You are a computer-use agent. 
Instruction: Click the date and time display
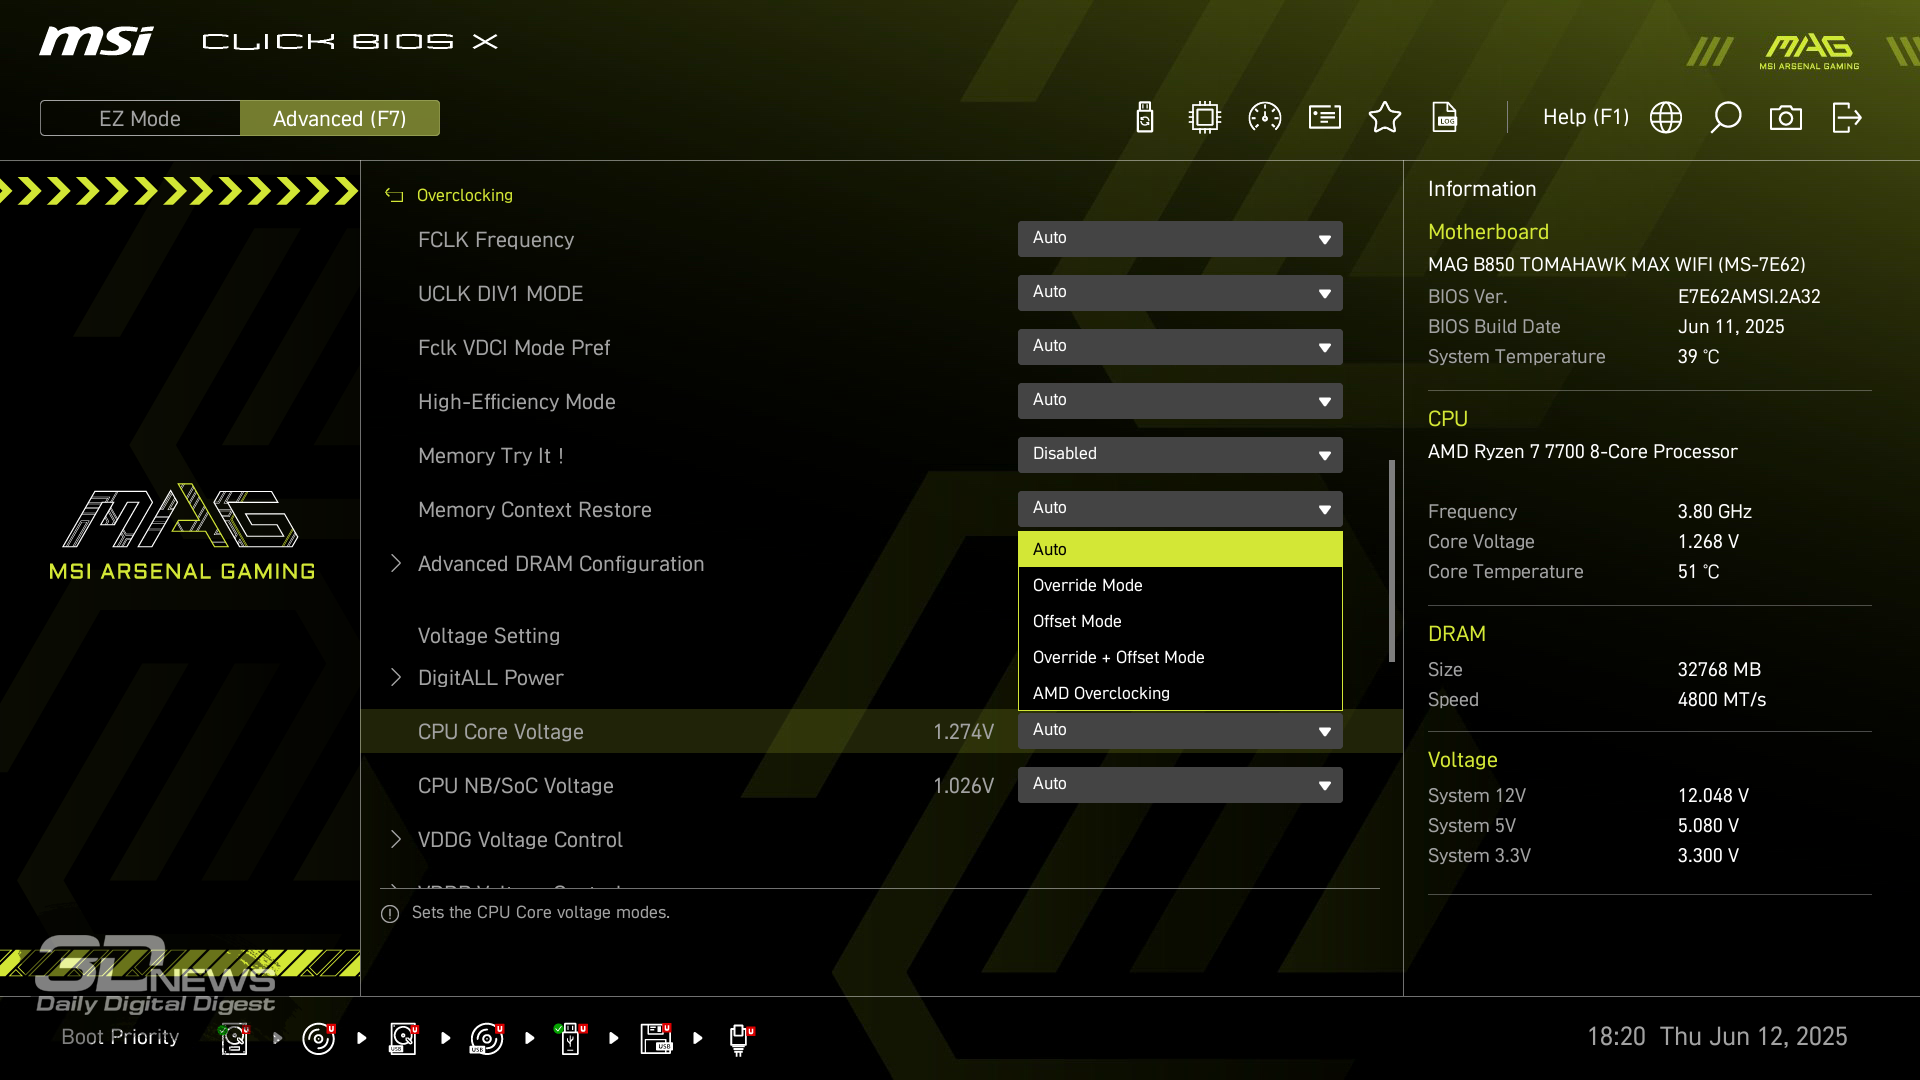(1717, 1037)
